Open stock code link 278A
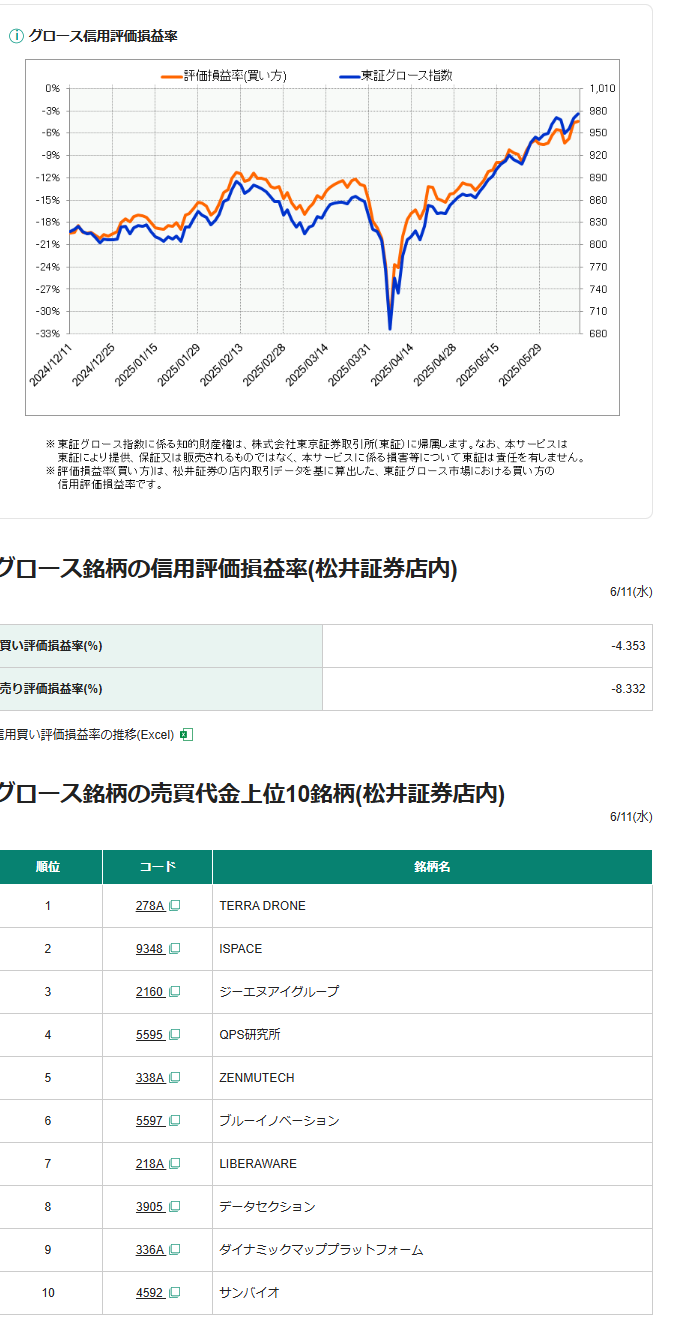The width and height of the screenshot is (679, 1335). (x=150, y=906)
